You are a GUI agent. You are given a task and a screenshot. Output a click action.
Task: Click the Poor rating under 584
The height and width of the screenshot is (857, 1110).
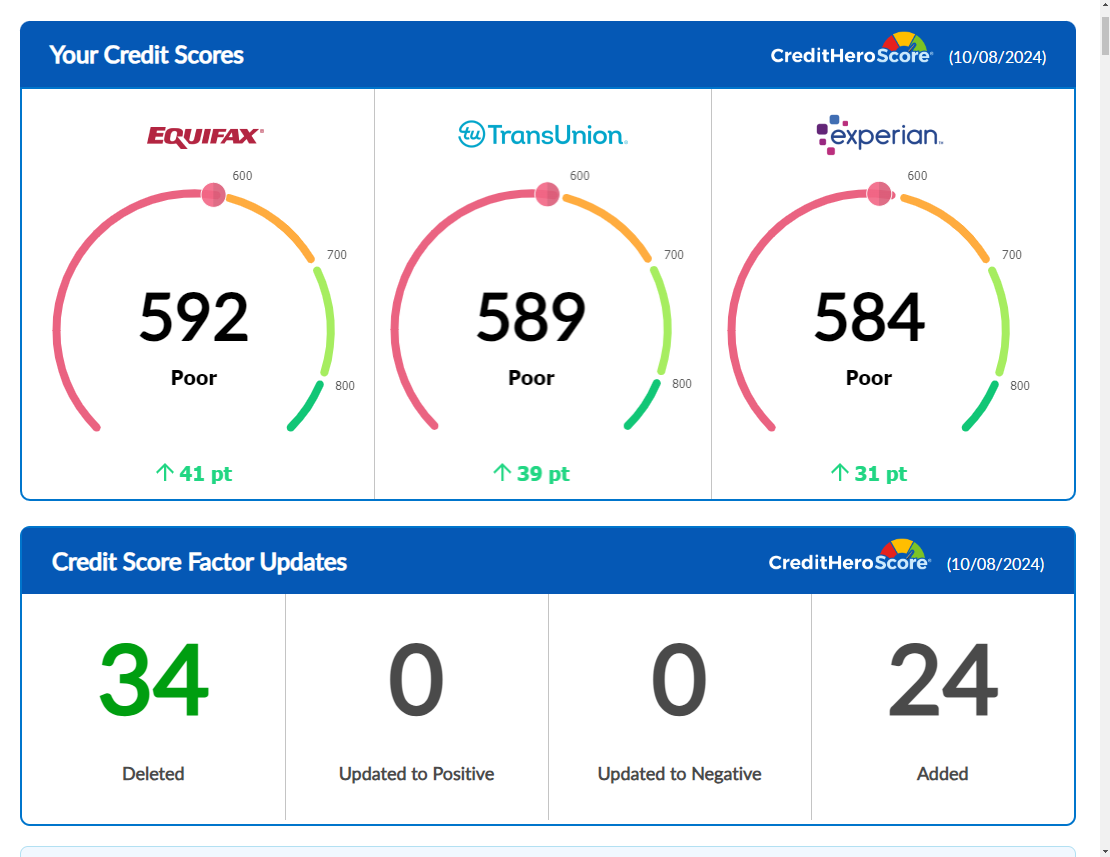pos(869,378)
